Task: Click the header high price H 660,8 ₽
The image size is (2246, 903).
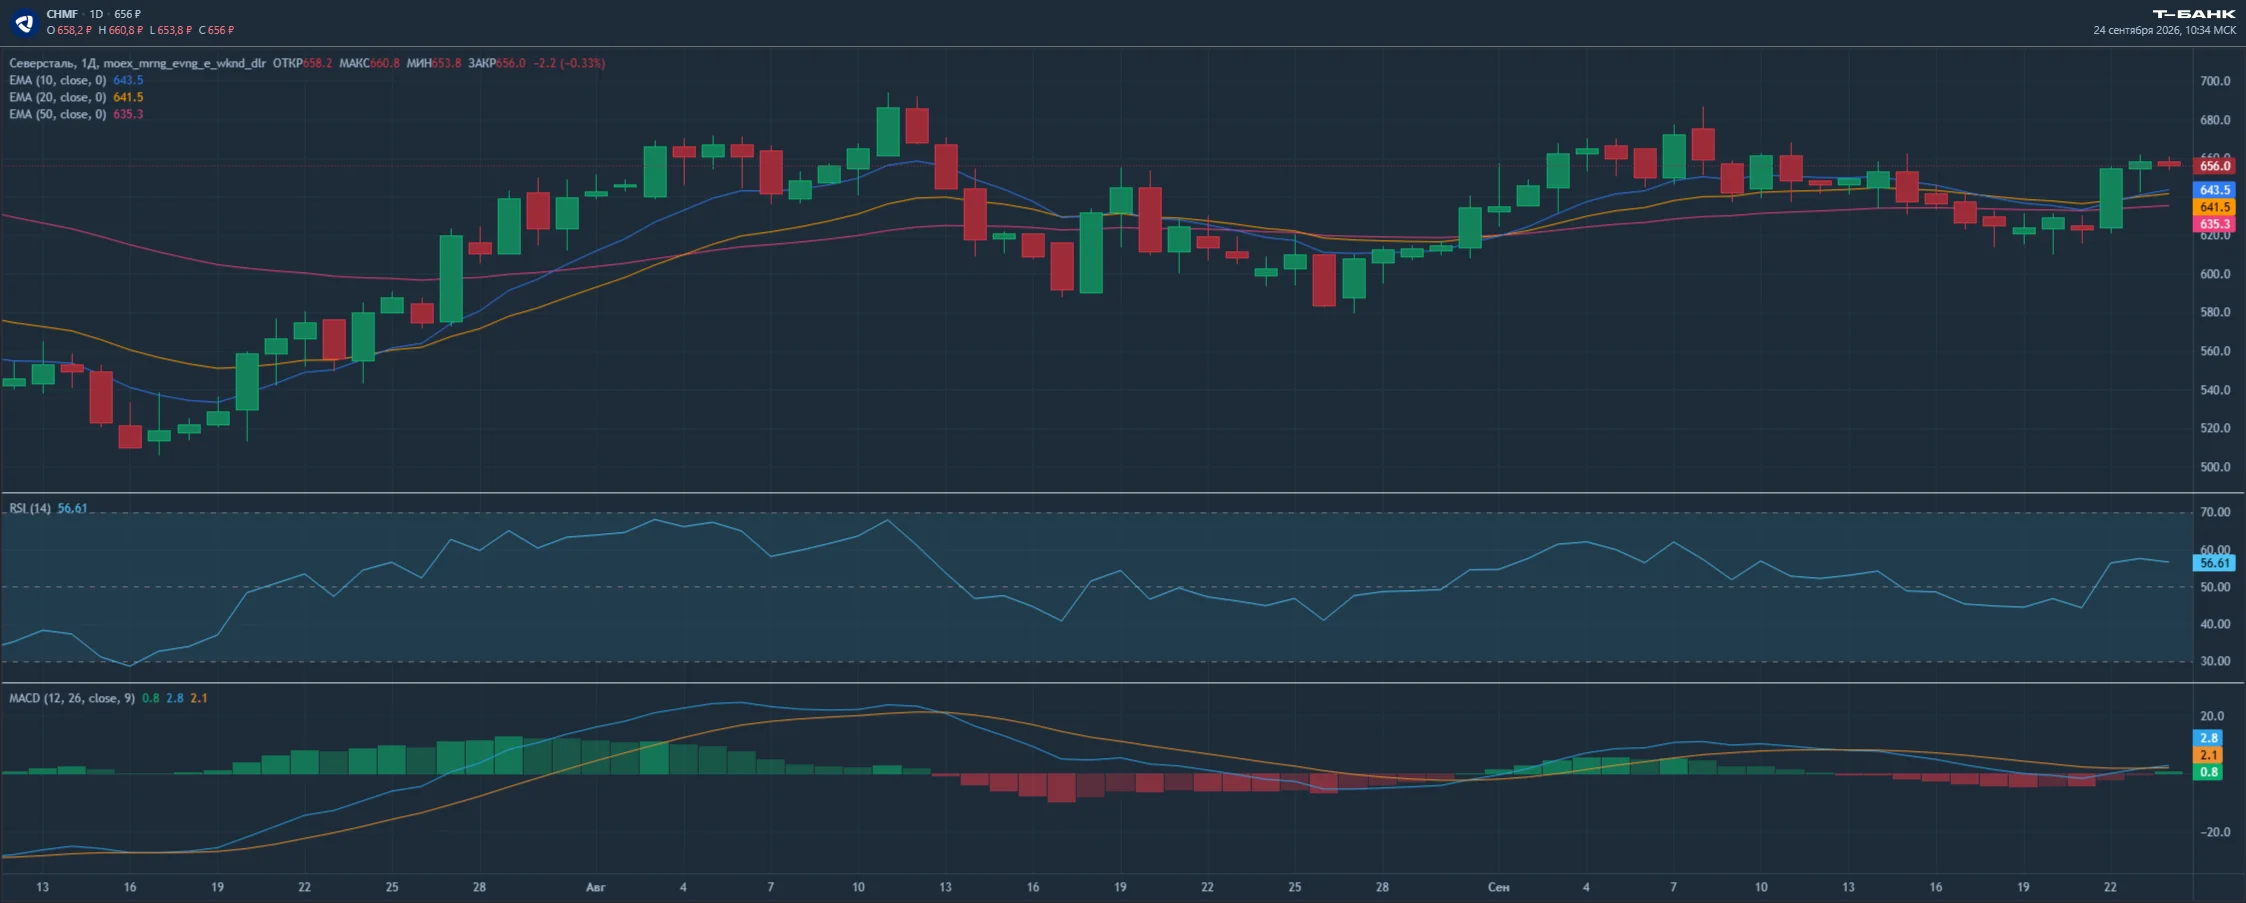Action: 121,30
